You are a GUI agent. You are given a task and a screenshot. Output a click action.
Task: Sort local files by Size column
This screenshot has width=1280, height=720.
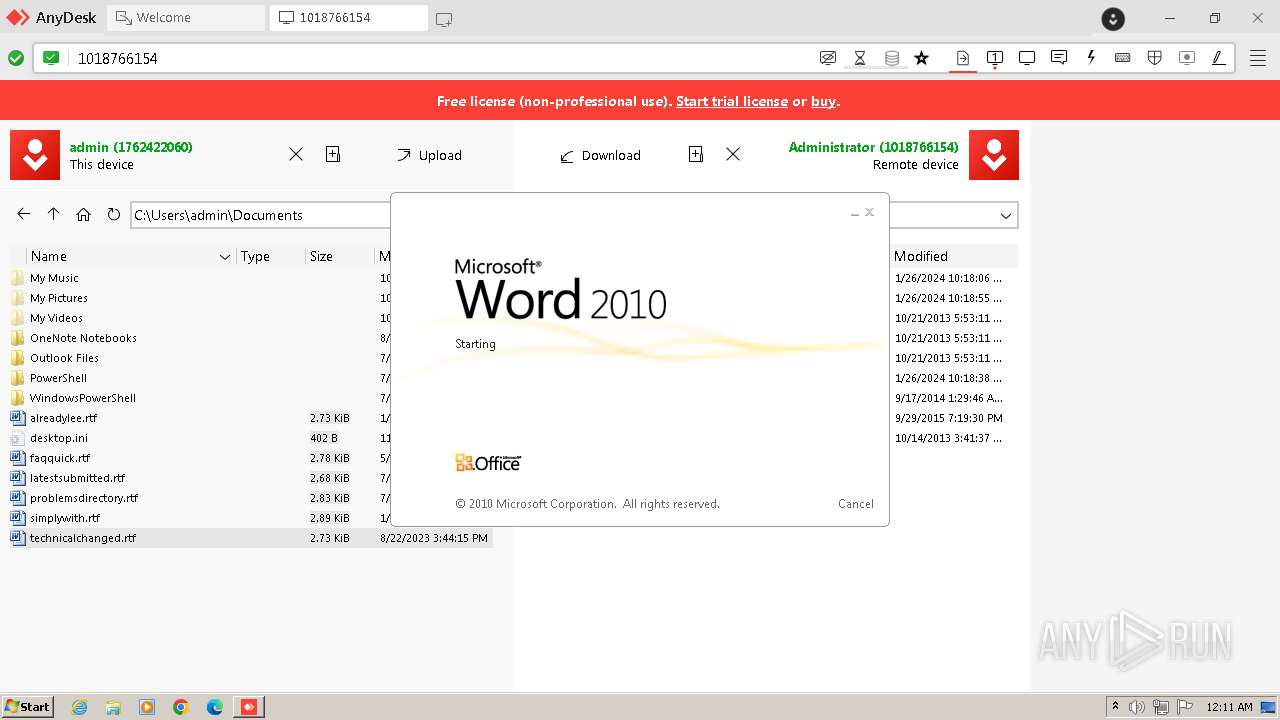321,257
